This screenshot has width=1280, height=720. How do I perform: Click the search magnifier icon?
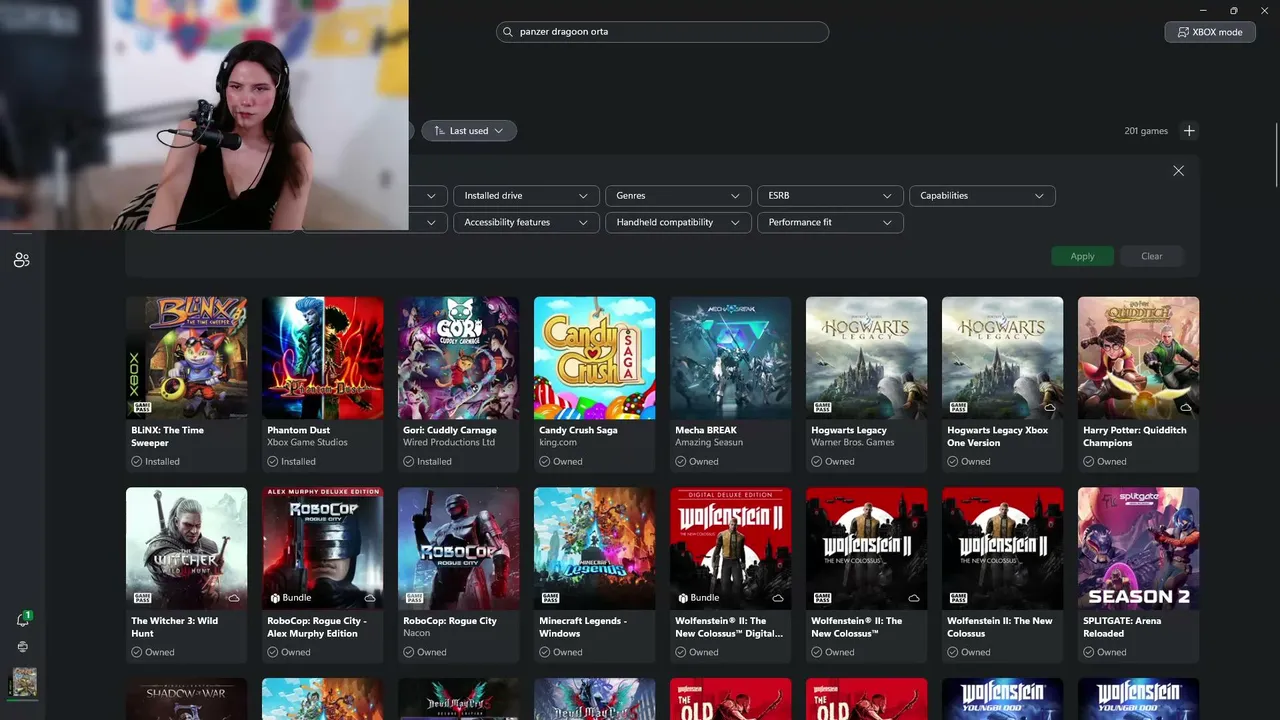pyautogui.click(x=509, y=32)
